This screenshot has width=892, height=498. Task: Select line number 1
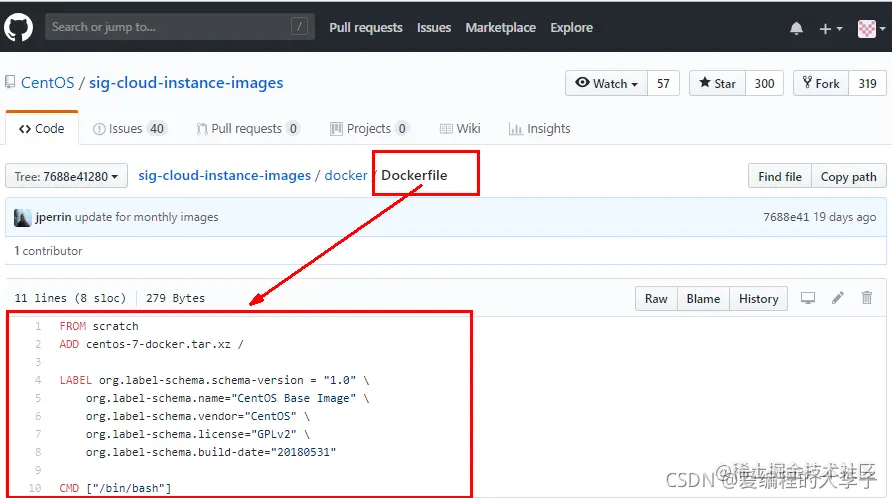38,326
